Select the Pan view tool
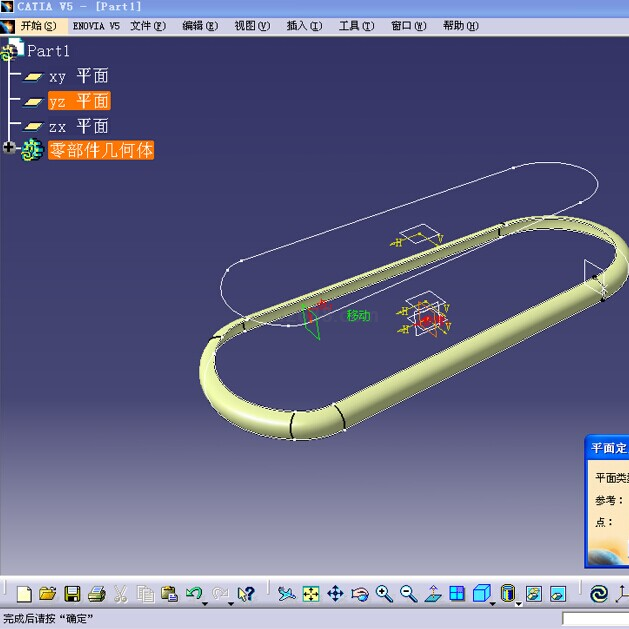 [x=335, y=594]
